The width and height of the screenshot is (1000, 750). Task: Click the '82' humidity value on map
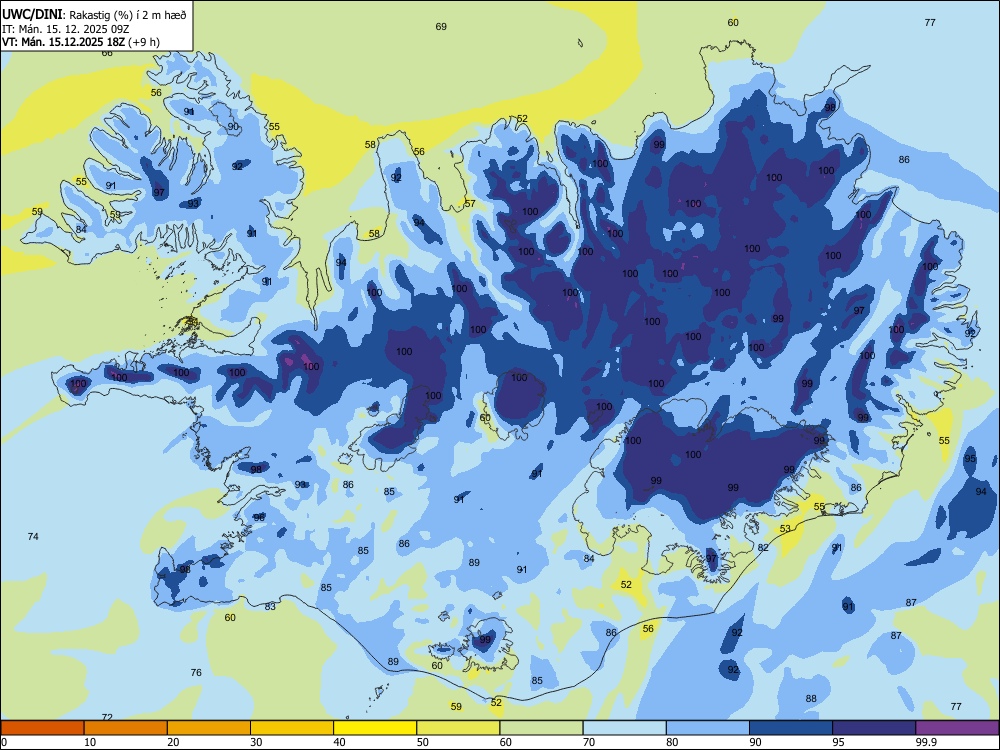click(763, 548)
